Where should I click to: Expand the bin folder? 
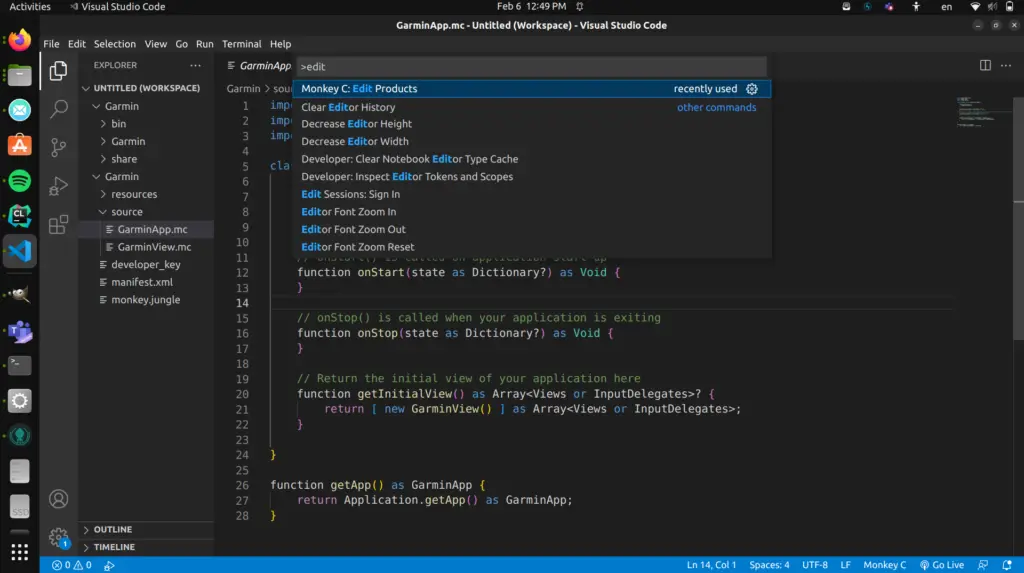146,123
